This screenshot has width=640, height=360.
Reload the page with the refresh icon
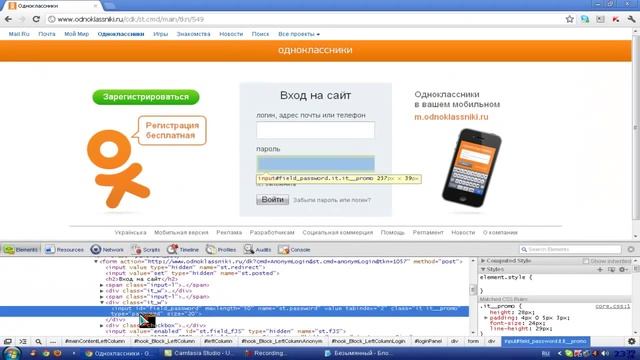point(36,19)
